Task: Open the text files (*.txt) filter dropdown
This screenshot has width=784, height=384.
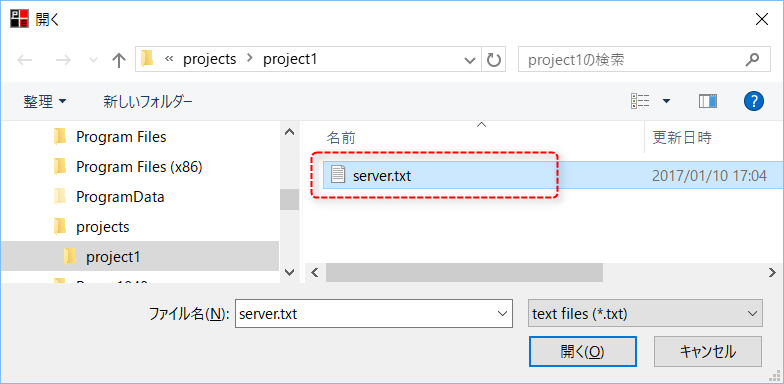Action: [x=645, y=314]
